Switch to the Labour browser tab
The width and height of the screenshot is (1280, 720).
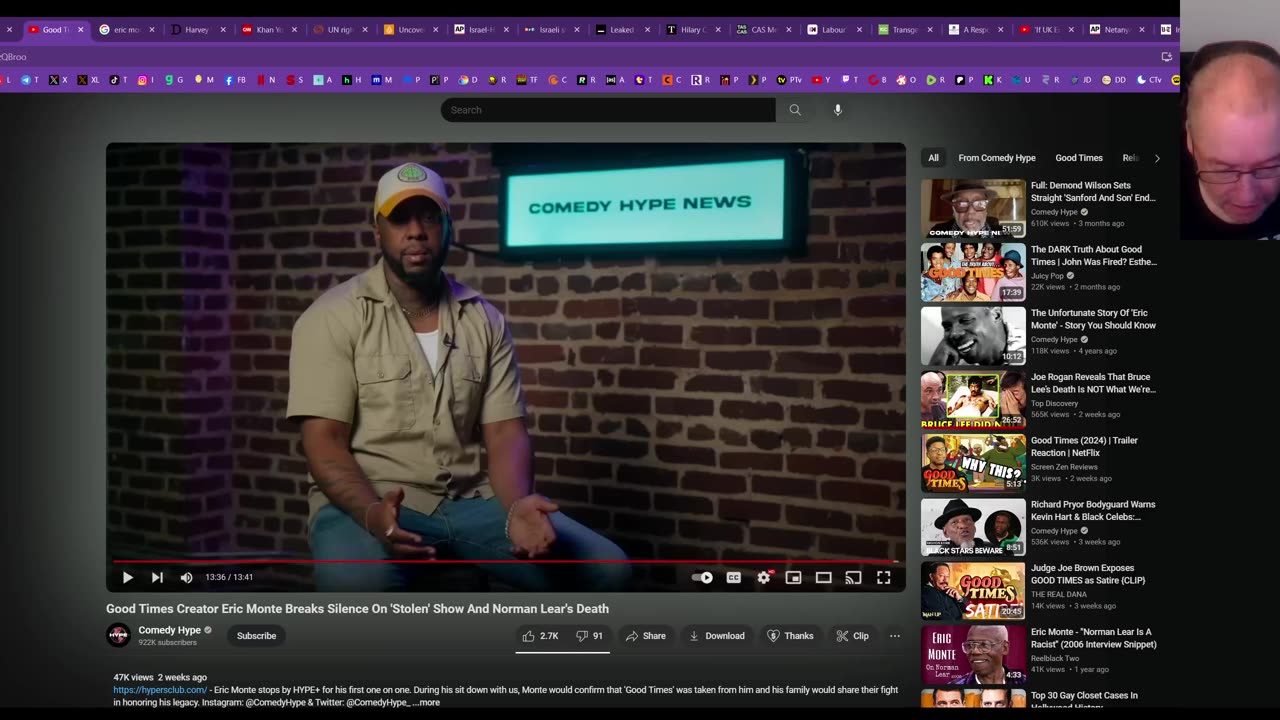pyautogui.click(x=834, y=30)
